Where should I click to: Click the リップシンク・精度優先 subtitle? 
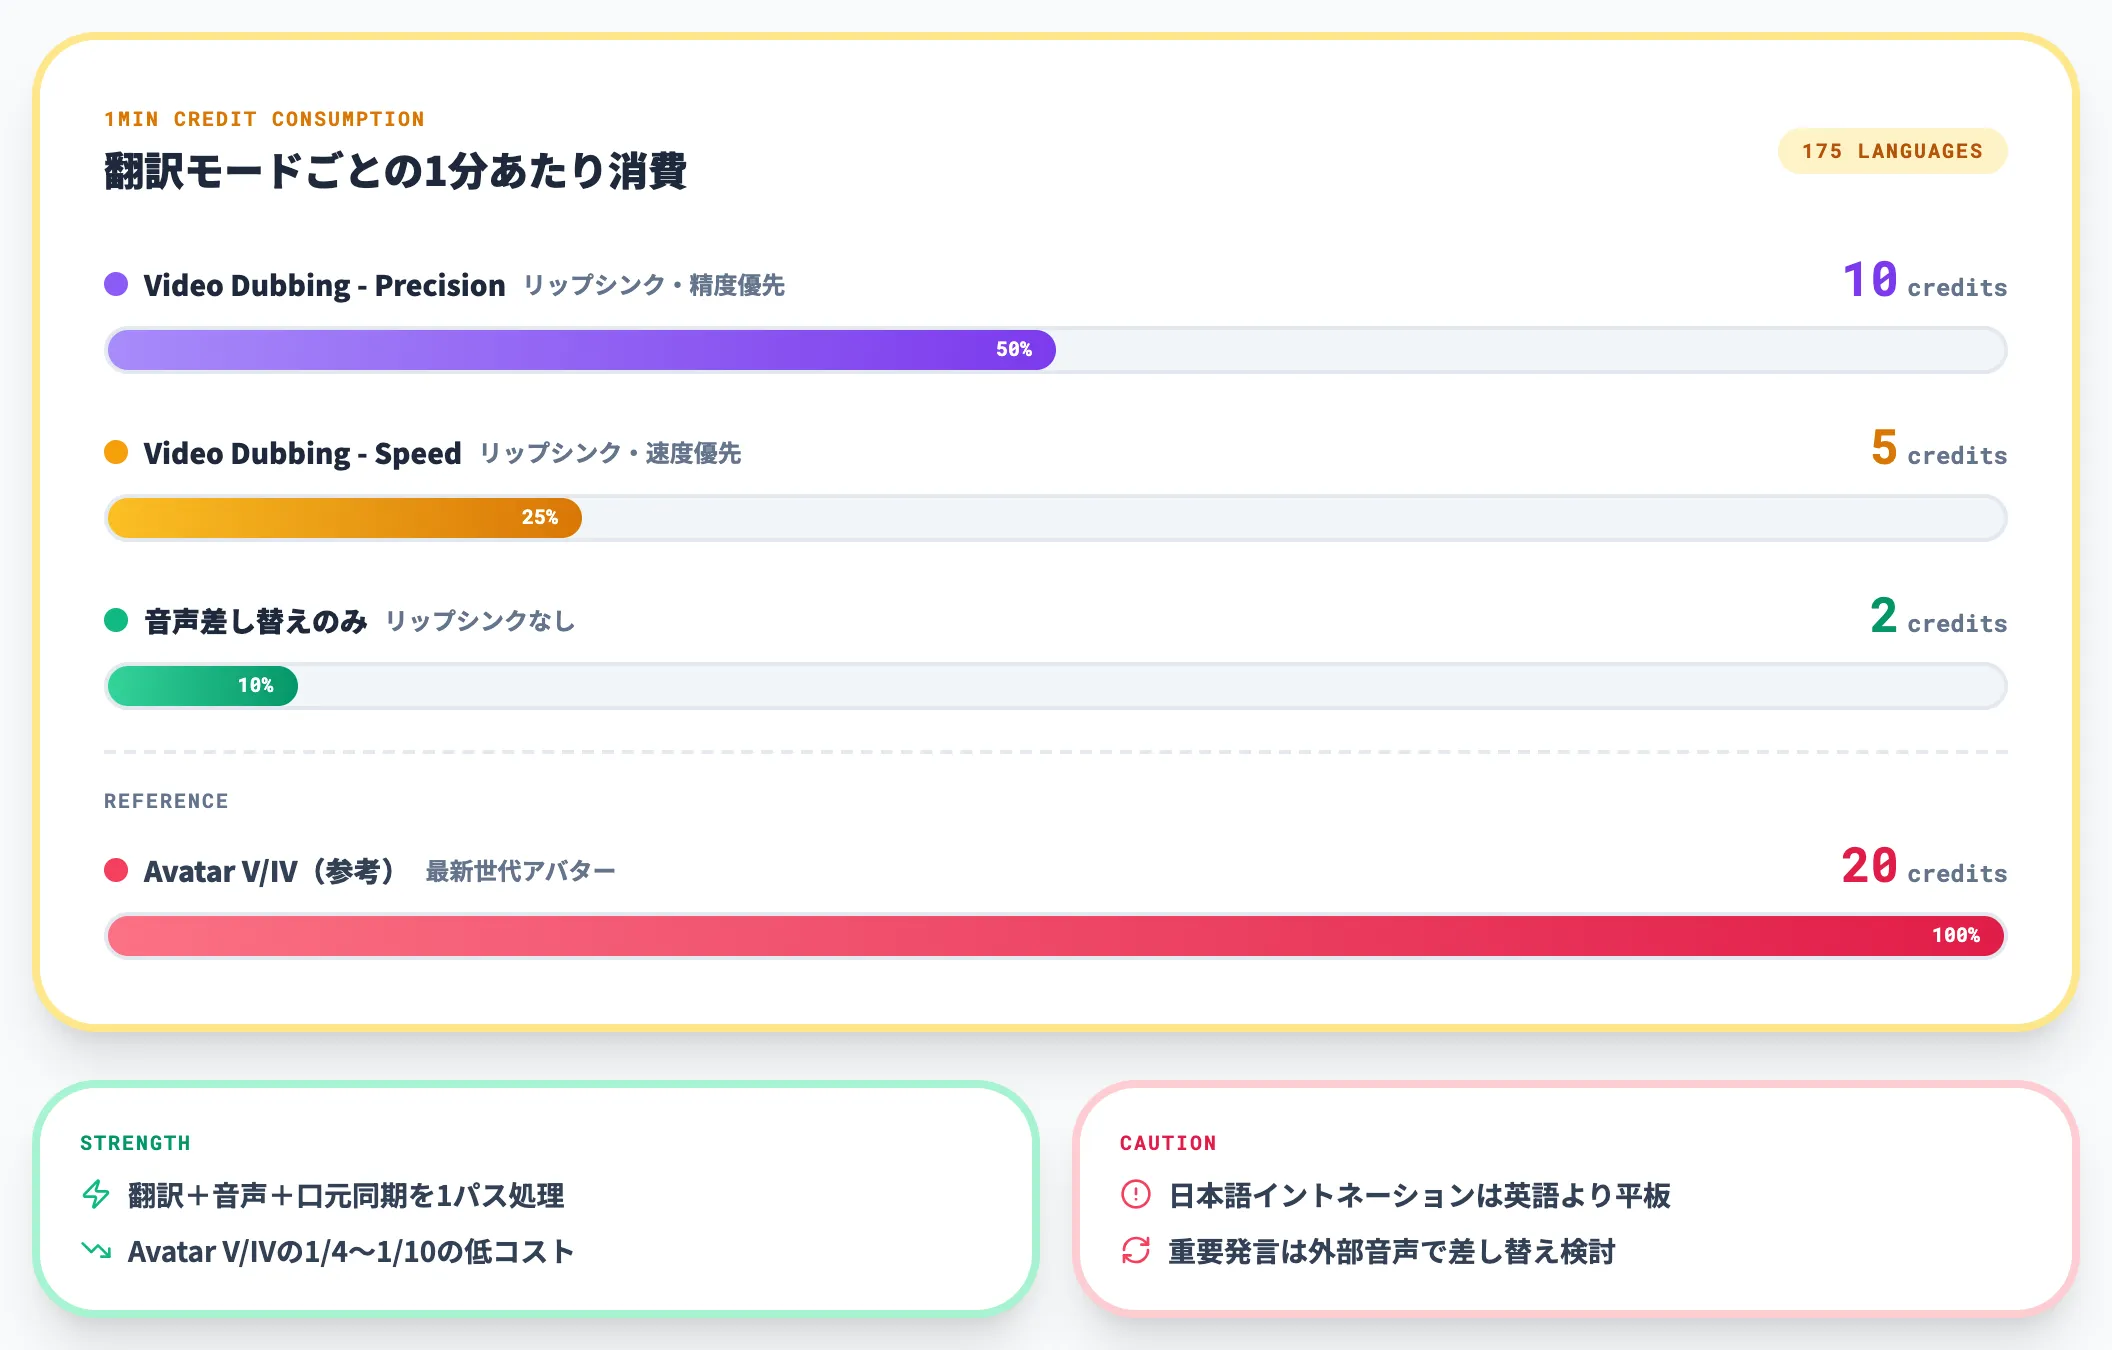(x=654, y=285)
